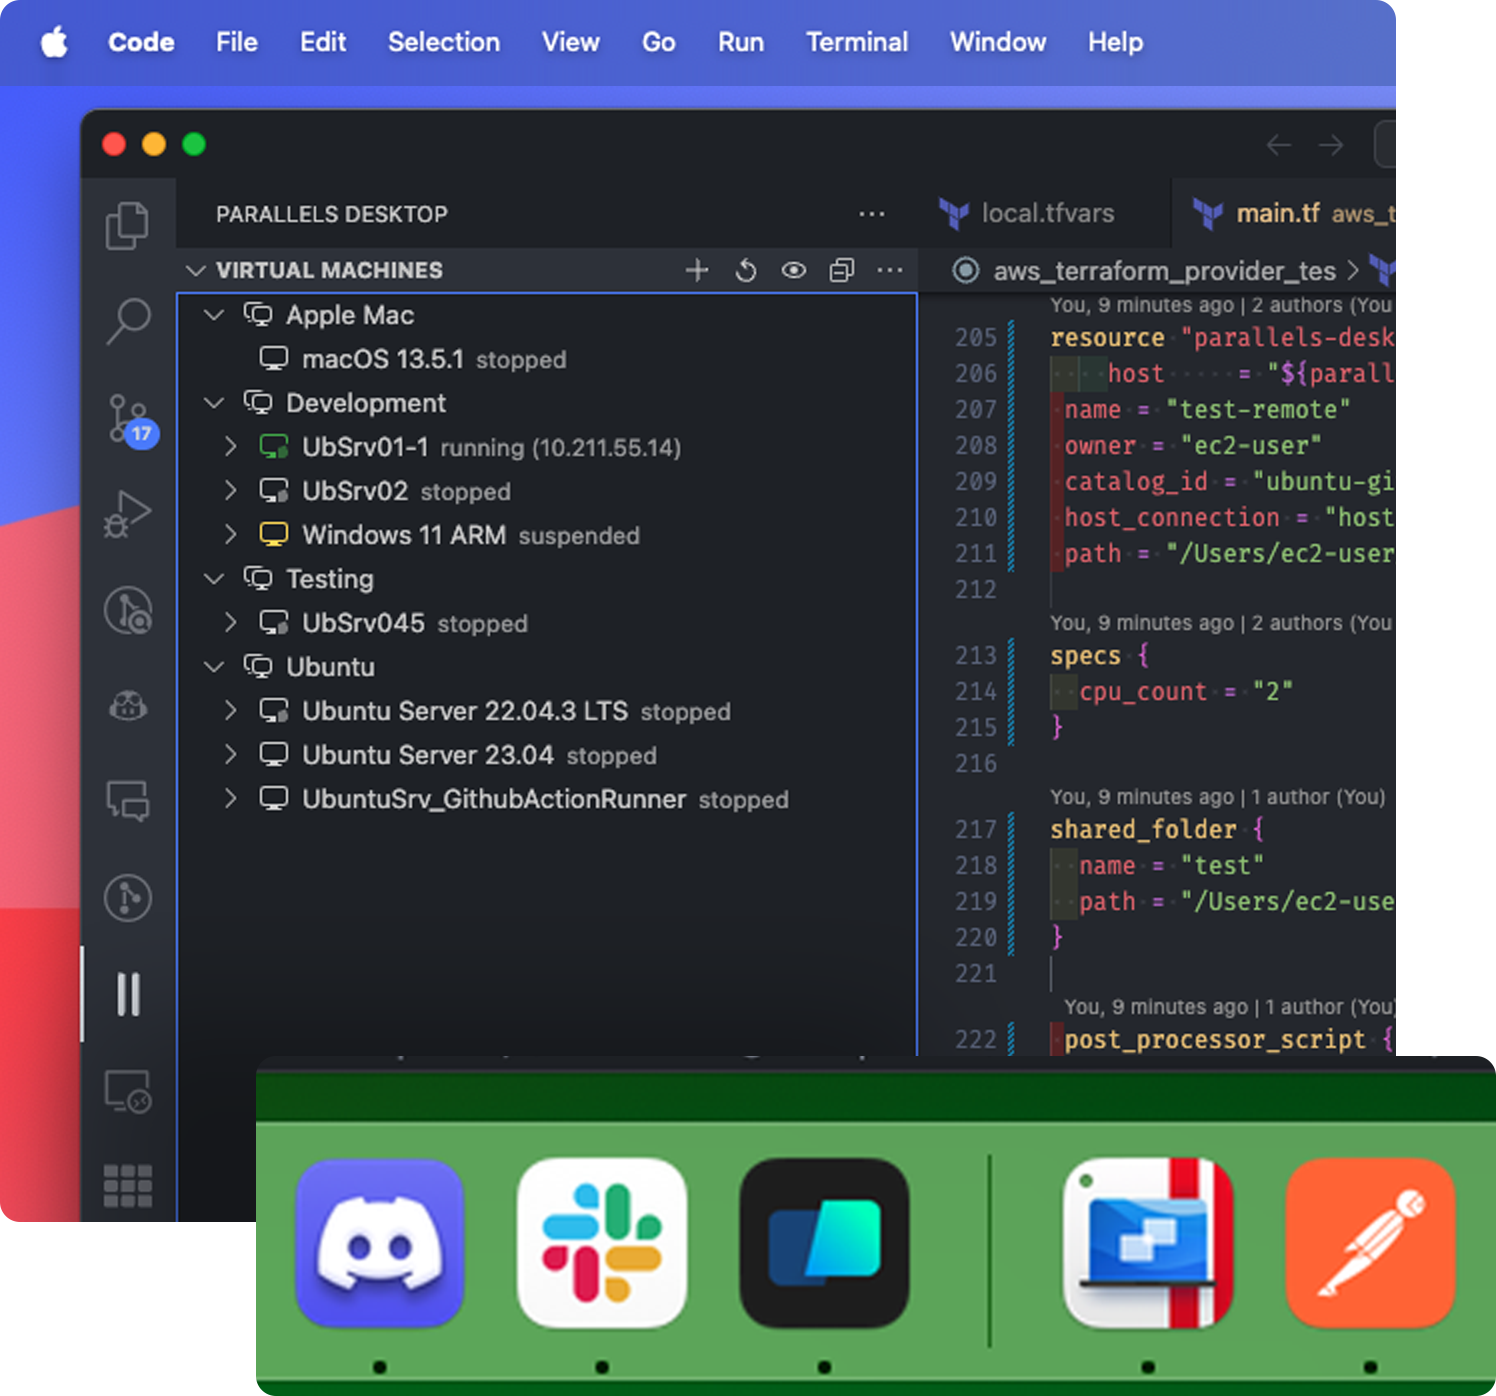Screen dimensions: 1496x1396
Task: Open the dark teal app in Dock
Action: pyautogui.click(x=824, y=1243)
